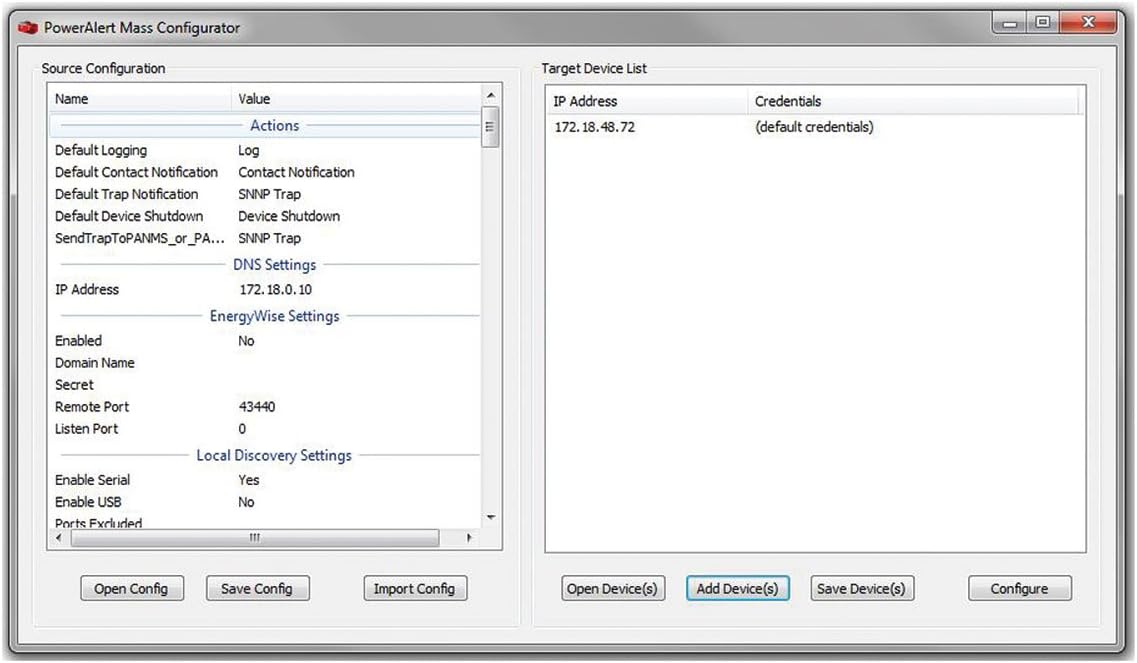The width and height of the screenshot is (1137, 663).
Task: Click the source list scroll up arrow
Action: [x=491, y=96]
